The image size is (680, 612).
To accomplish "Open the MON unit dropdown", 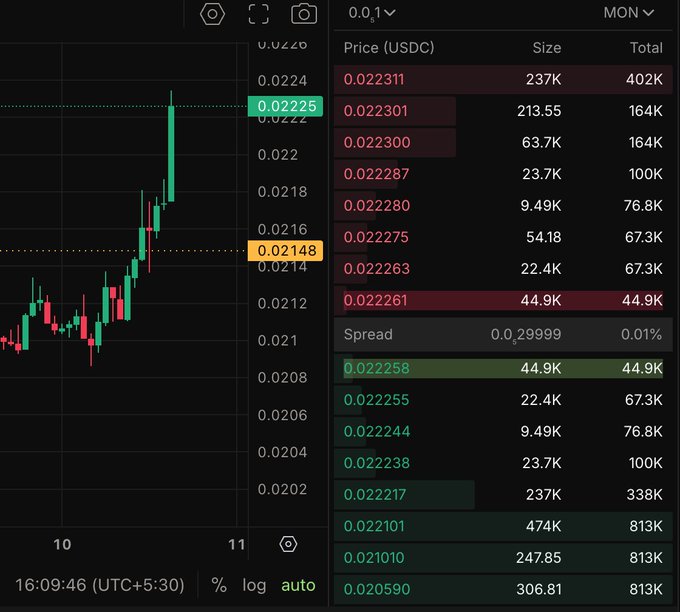I will [x=628, y=13].
